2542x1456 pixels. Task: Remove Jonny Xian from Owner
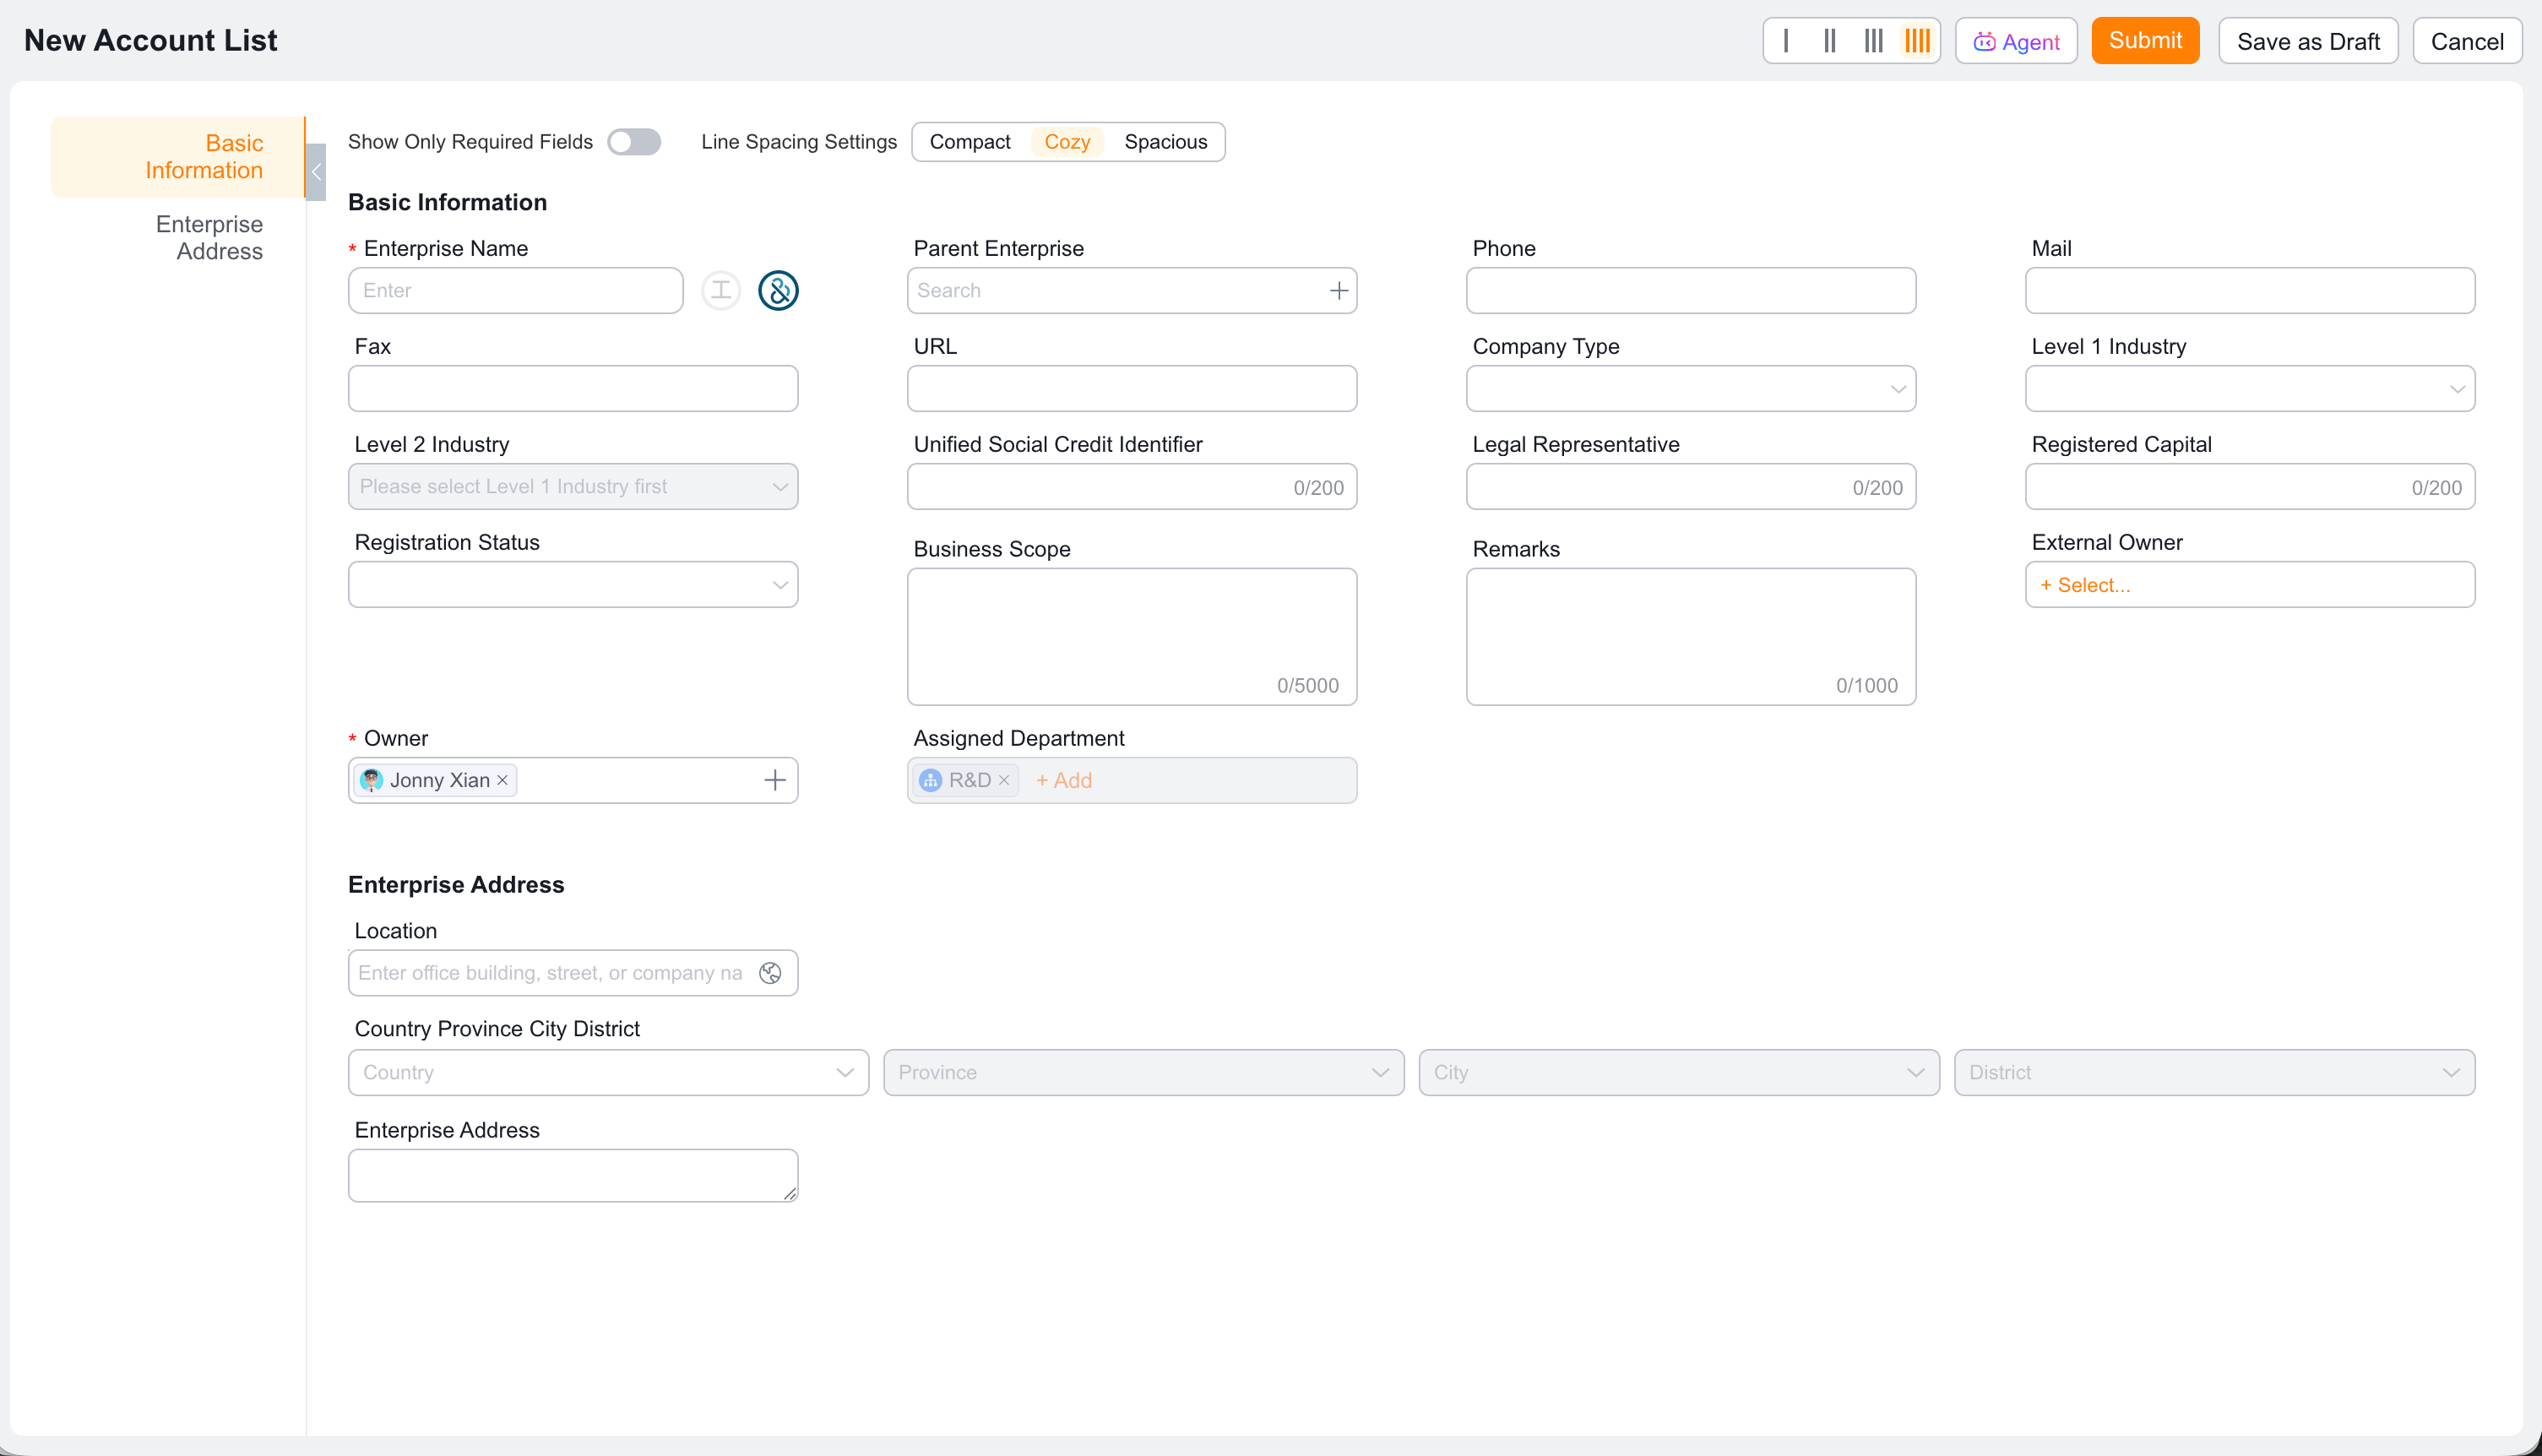tap(503, 780)
